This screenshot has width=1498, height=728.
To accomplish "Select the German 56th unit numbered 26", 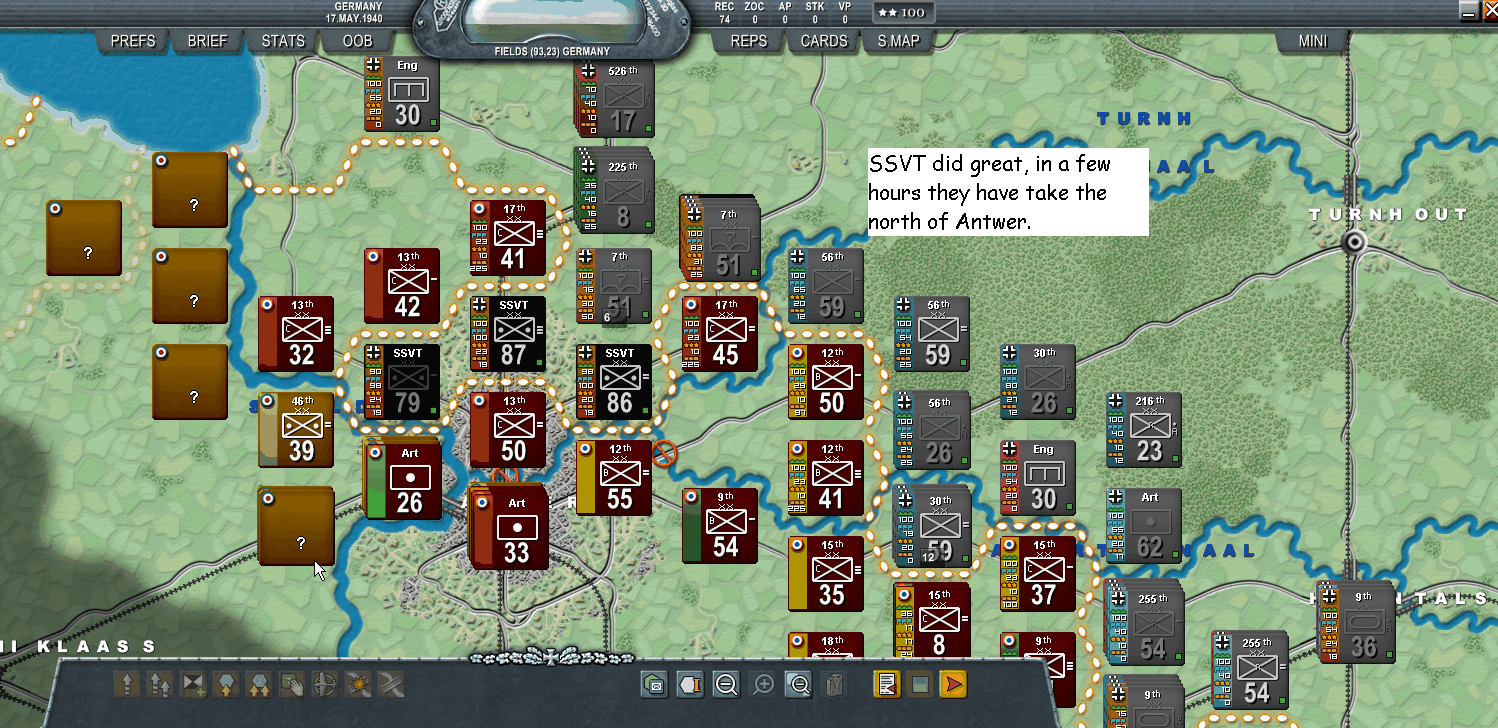I will [x=933, y=430].
